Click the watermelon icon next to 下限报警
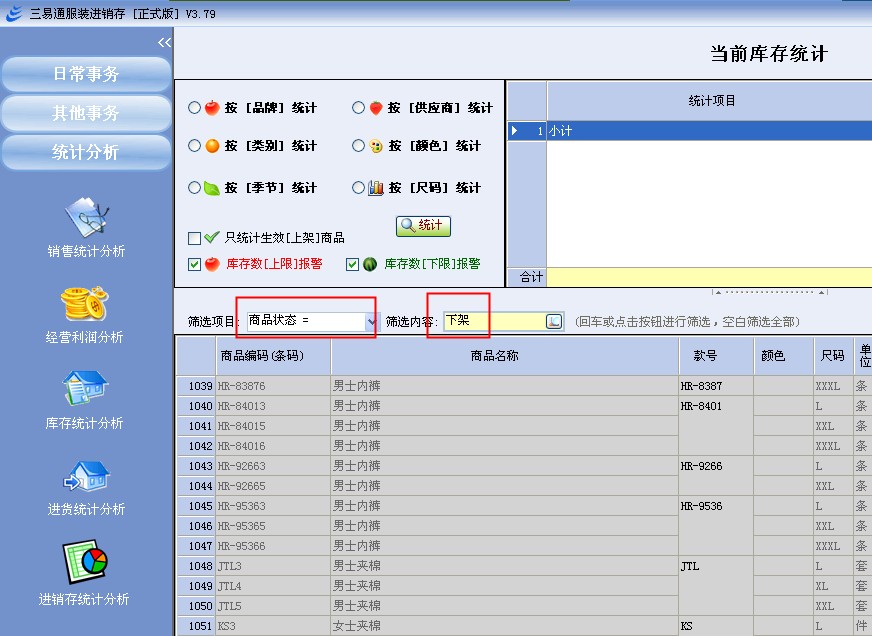This screenshot has width=872, height=636. tap(370, 264)
